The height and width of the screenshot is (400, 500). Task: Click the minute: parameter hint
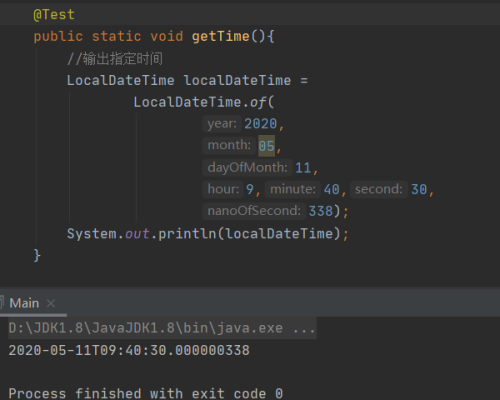click(x=293, y=189)
